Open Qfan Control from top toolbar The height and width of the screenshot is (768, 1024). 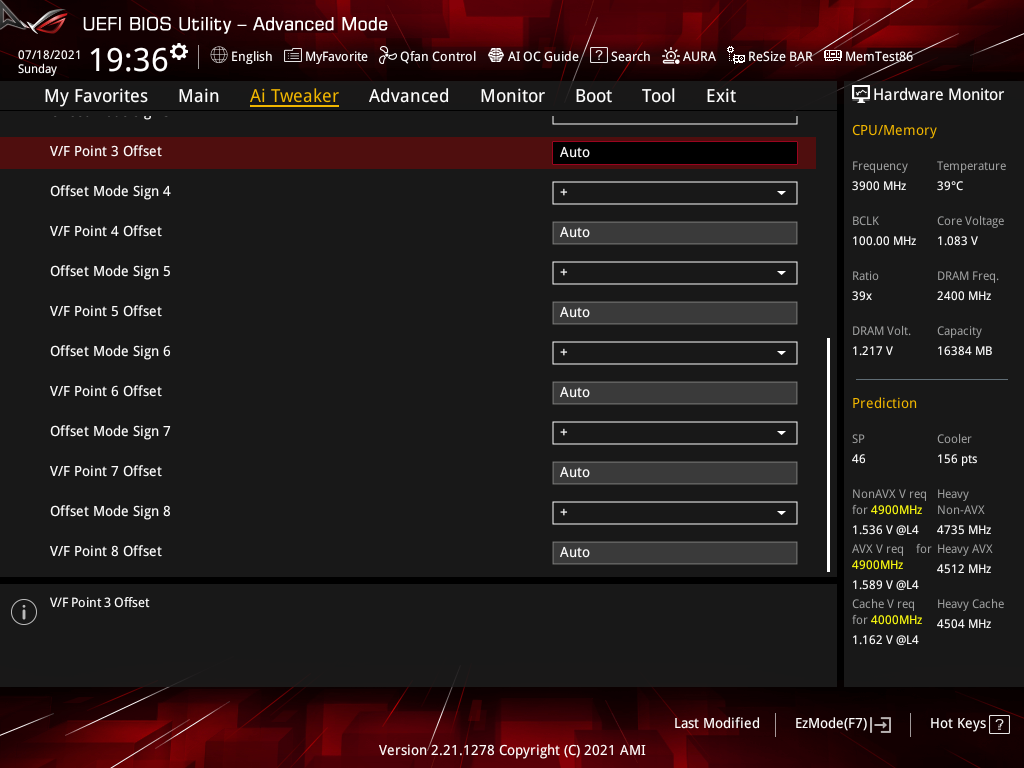pyautogui.click(x=427, y=56)
